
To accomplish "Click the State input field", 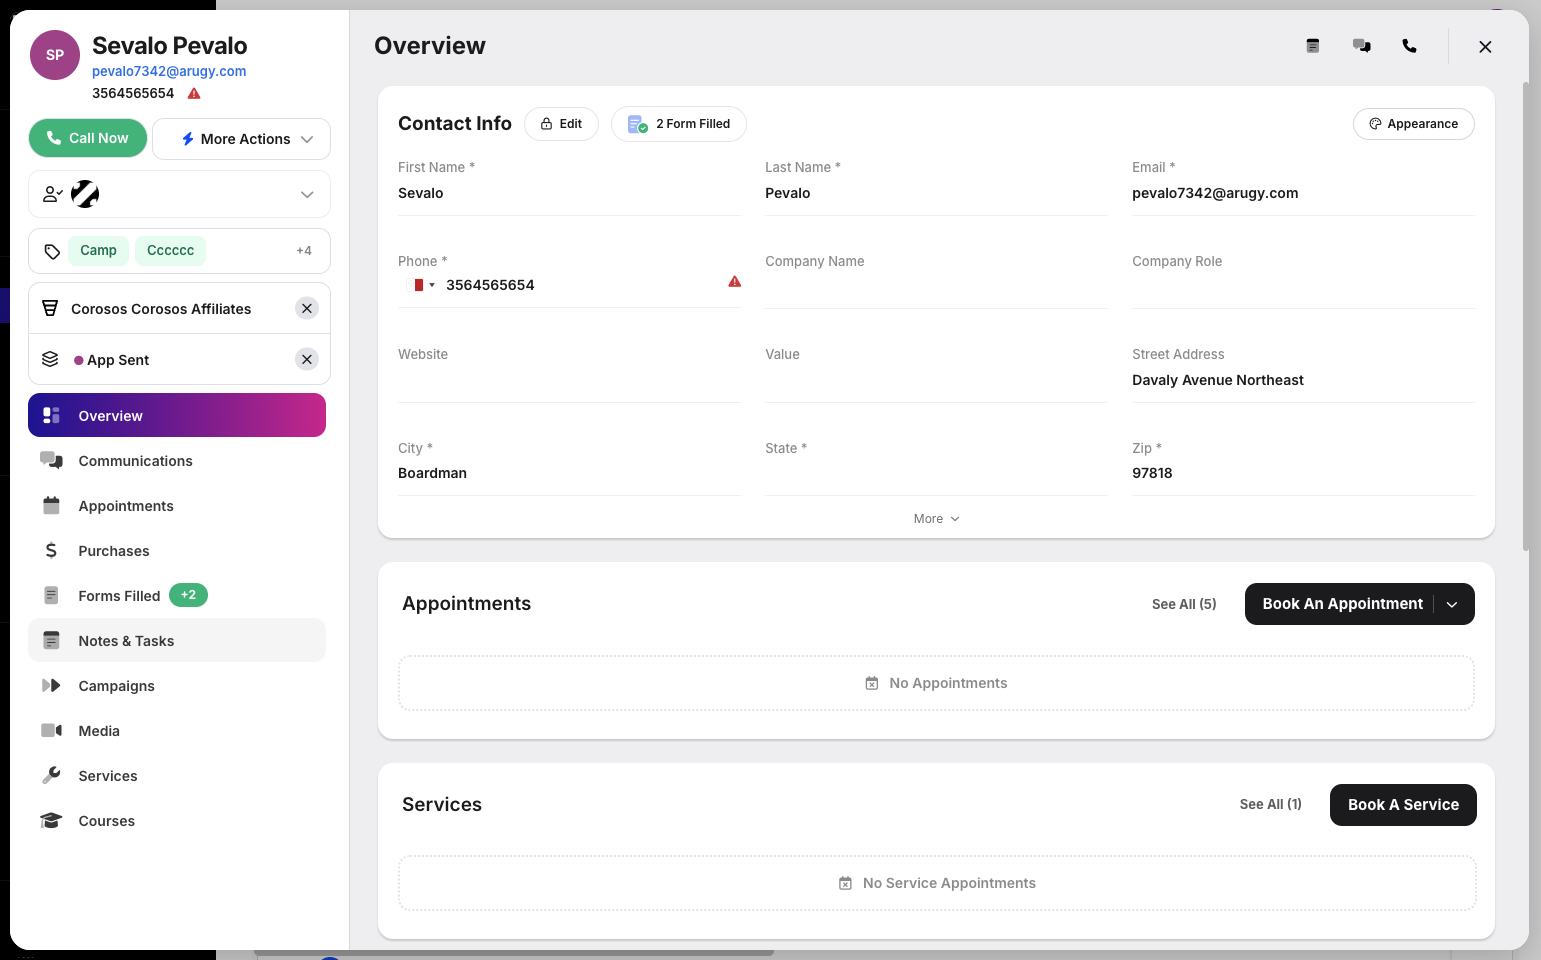I will [x=936, y=474].
